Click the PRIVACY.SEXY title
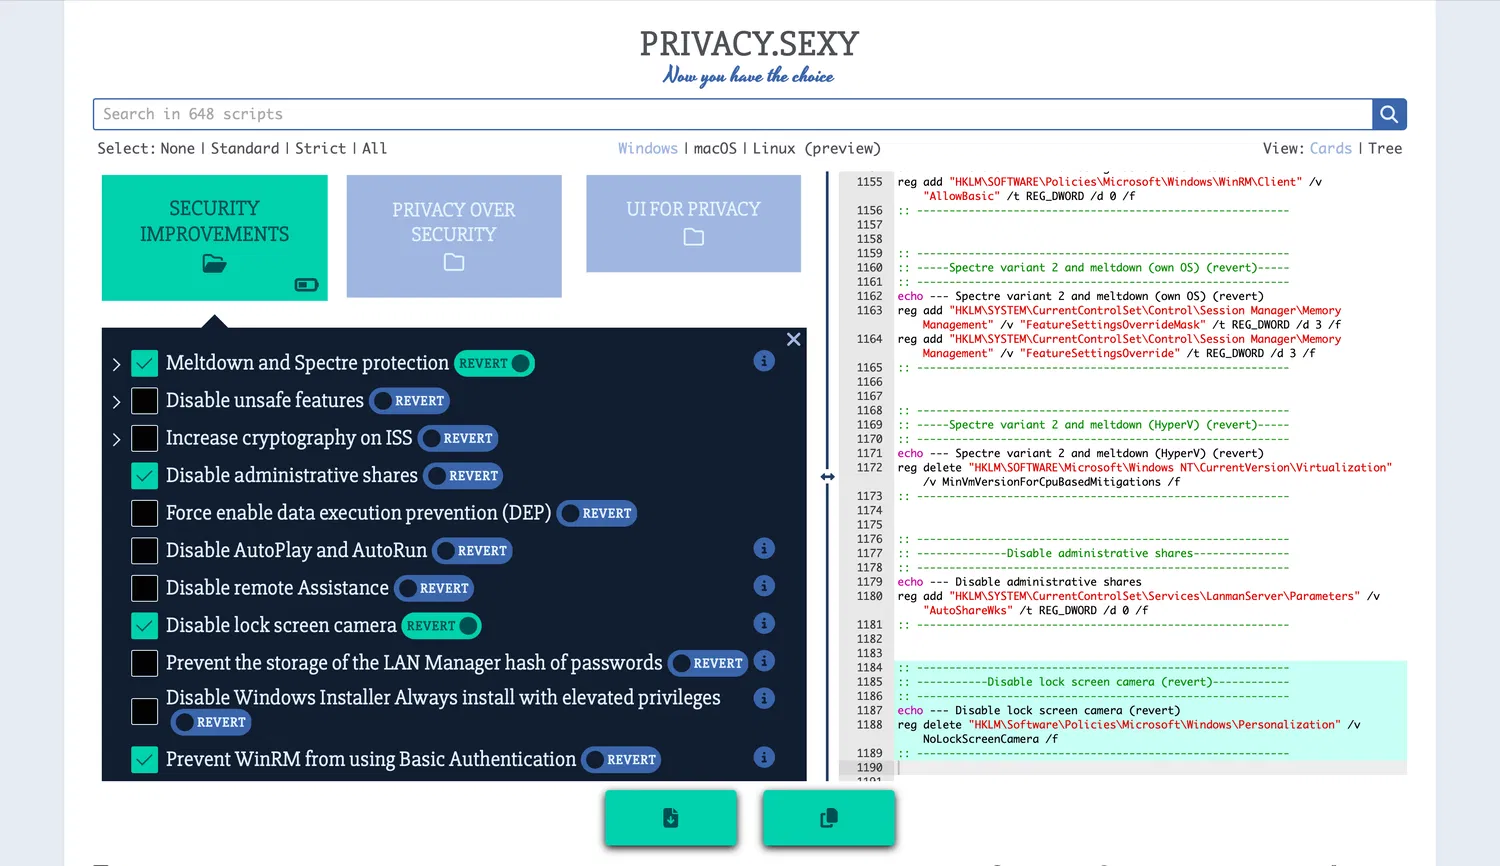Viewport: 1500px width, 866px height. click(x=749, y=44)
